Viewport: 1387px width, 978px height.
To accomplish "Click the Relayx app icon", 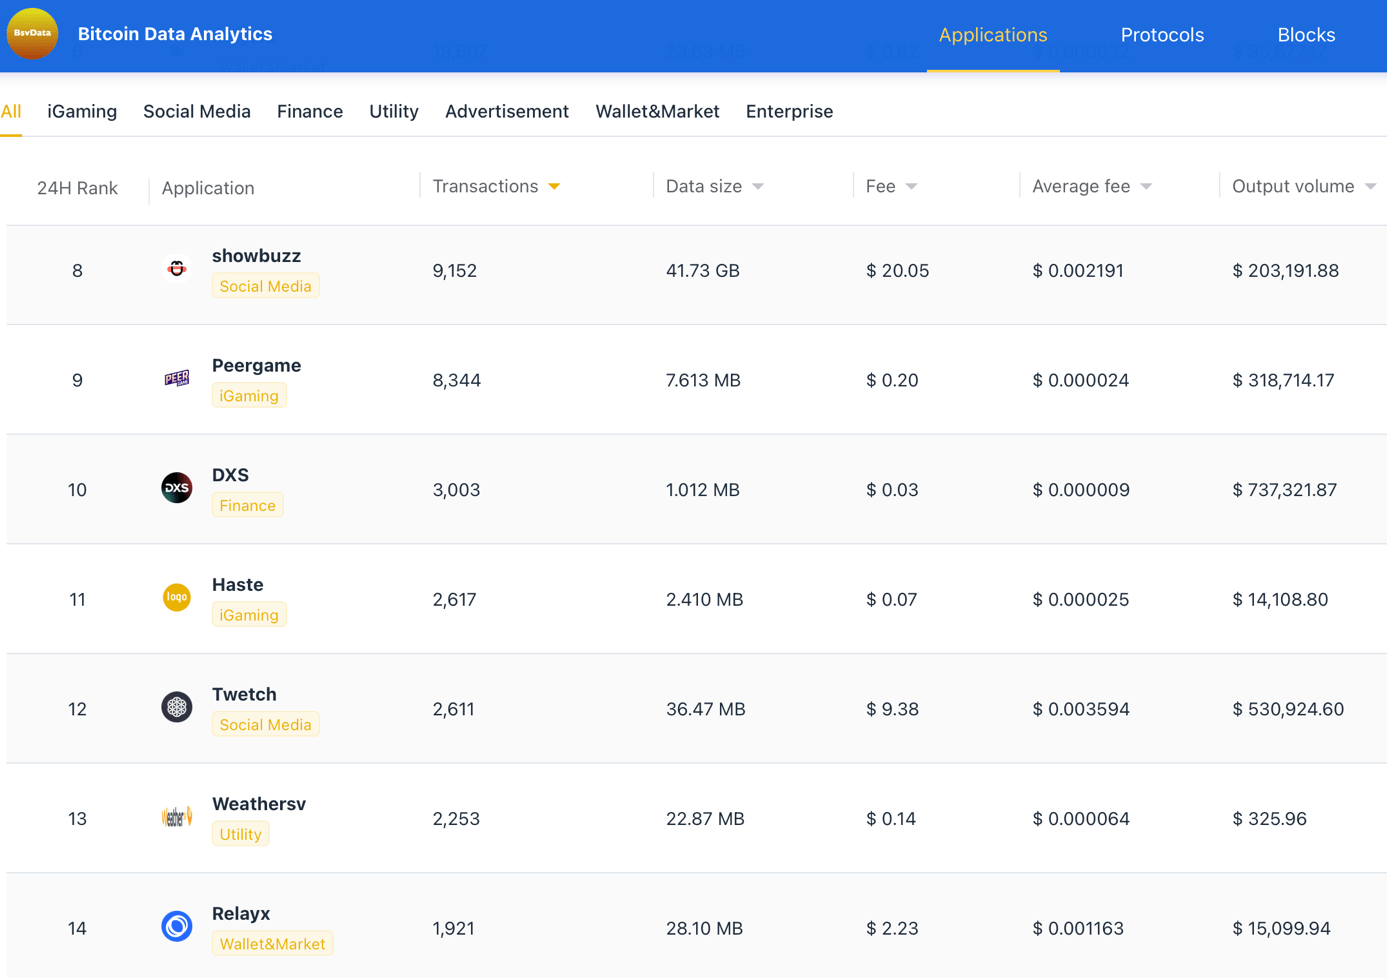I will click(177, 926).
